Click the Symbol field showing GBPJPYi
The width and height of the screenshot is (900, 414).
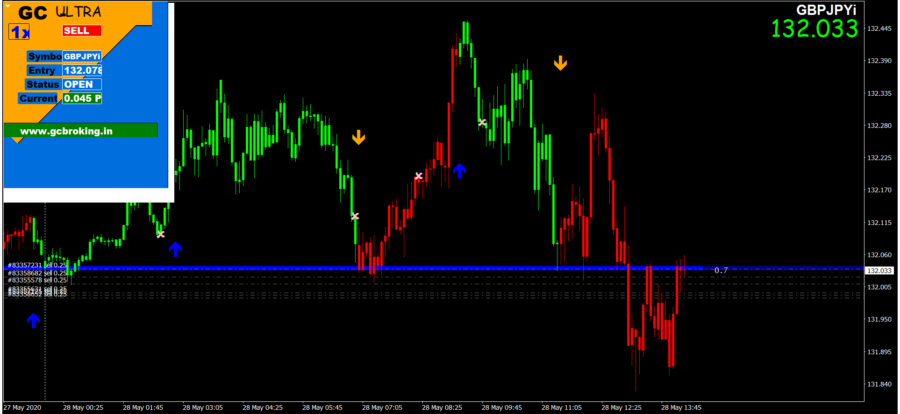pos(82,57)
